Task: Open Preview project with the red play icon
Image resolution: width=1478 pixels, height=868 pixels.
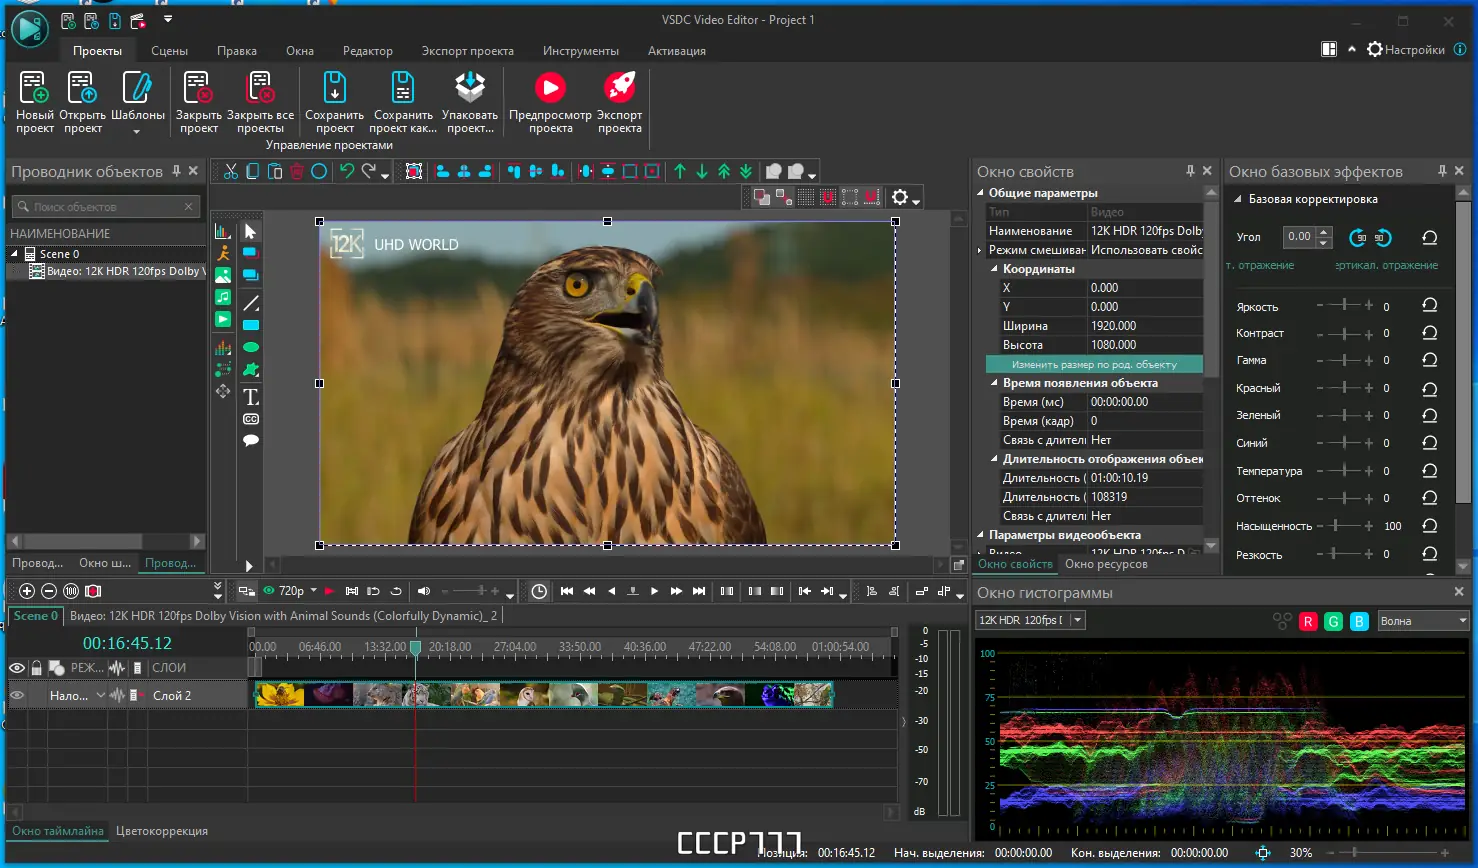Action: 549,89
